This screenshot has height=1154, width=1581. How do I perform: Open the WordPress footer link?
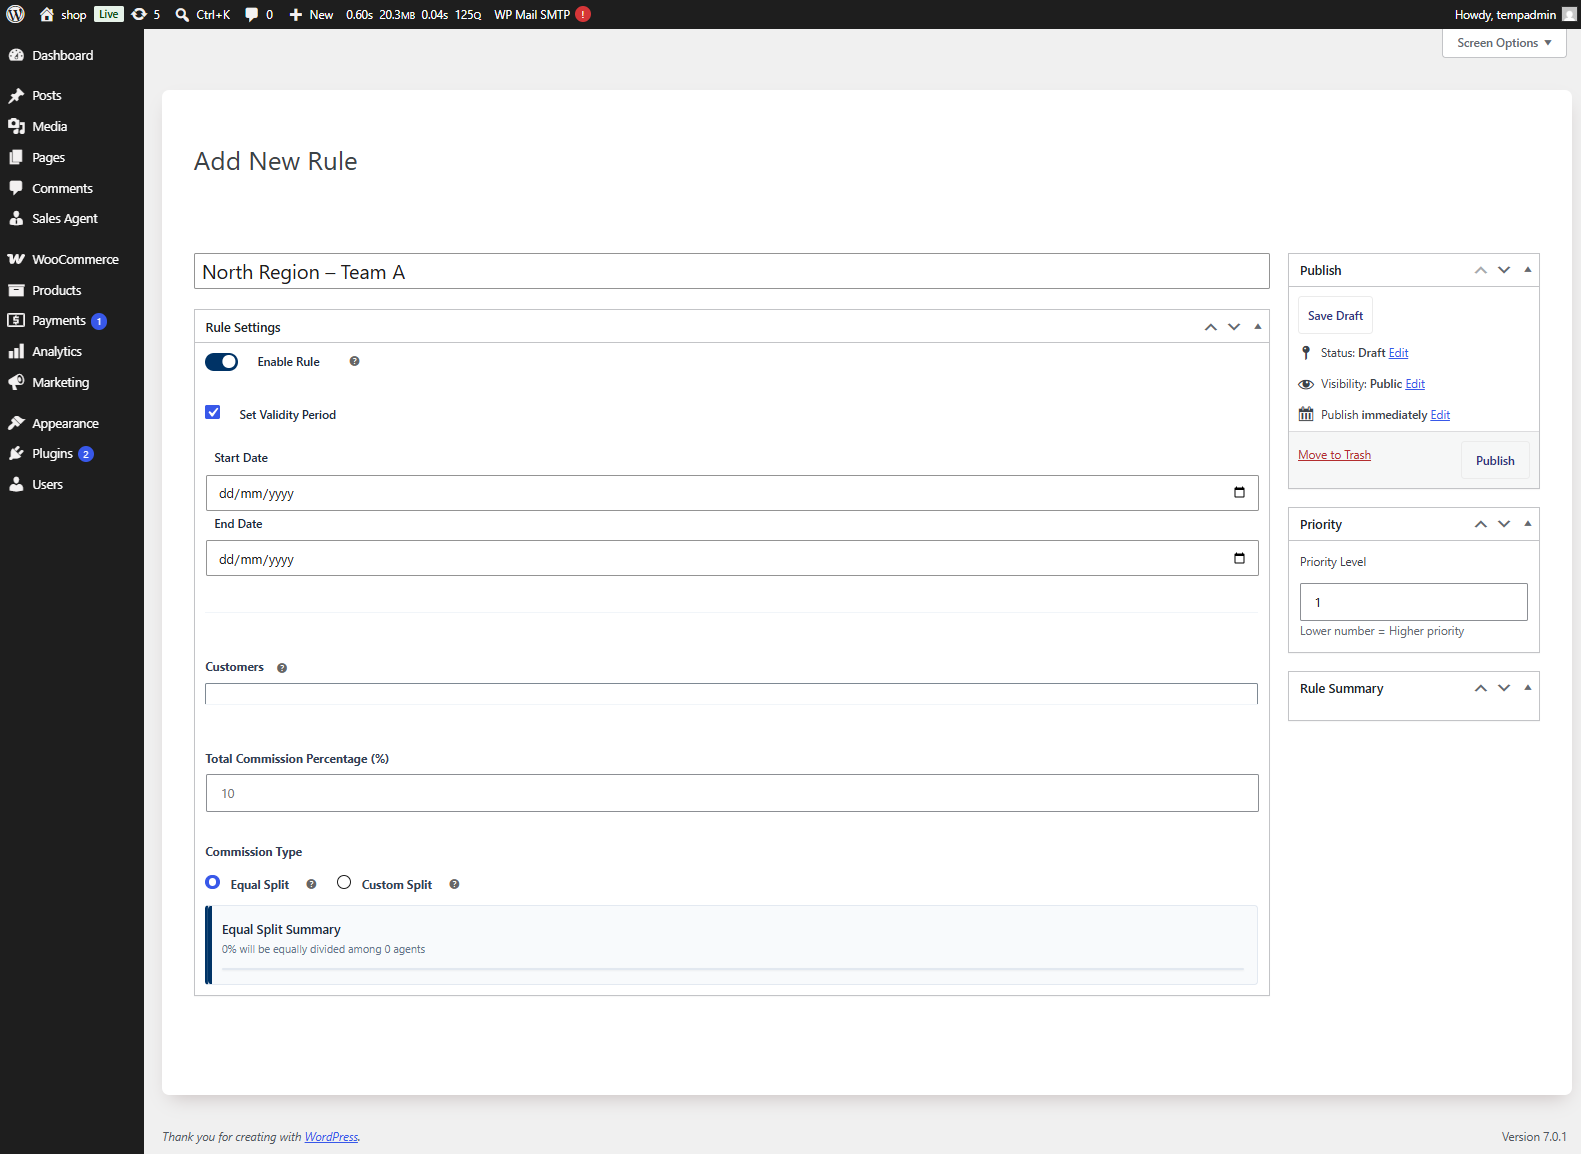331,1137
